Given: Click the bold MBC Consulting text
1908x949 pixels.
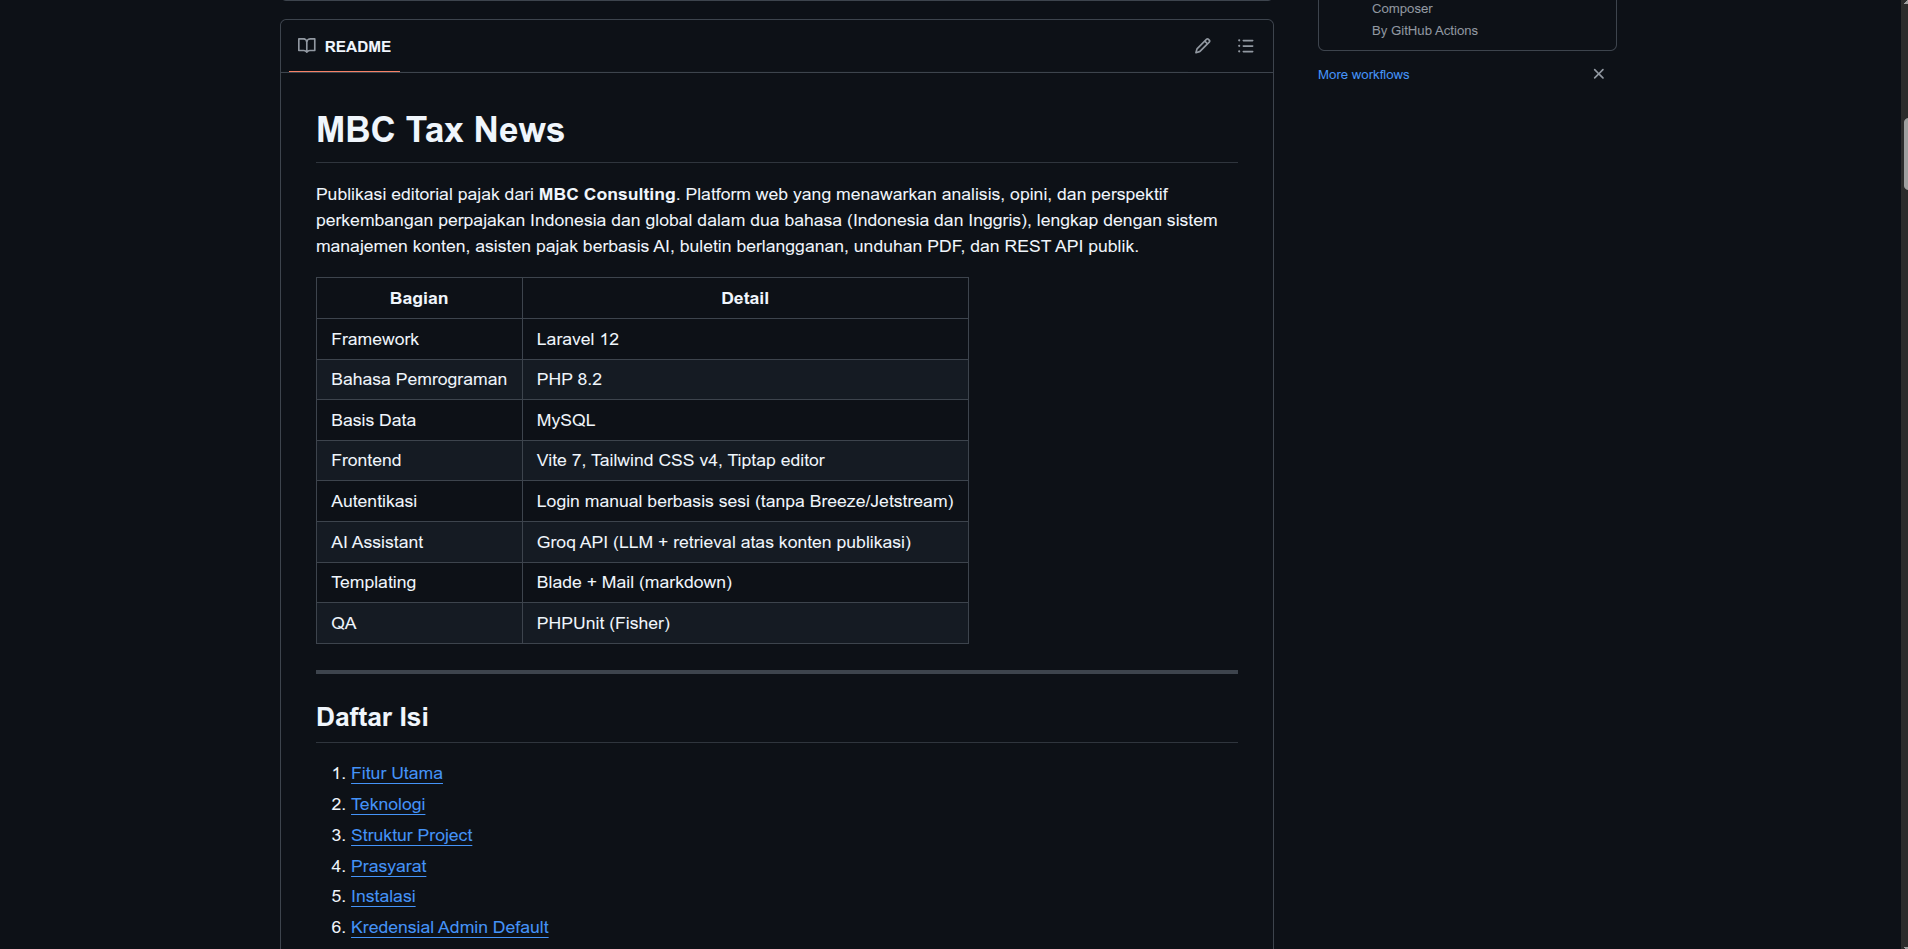Looking at the screenshot, I should [607, 194].
